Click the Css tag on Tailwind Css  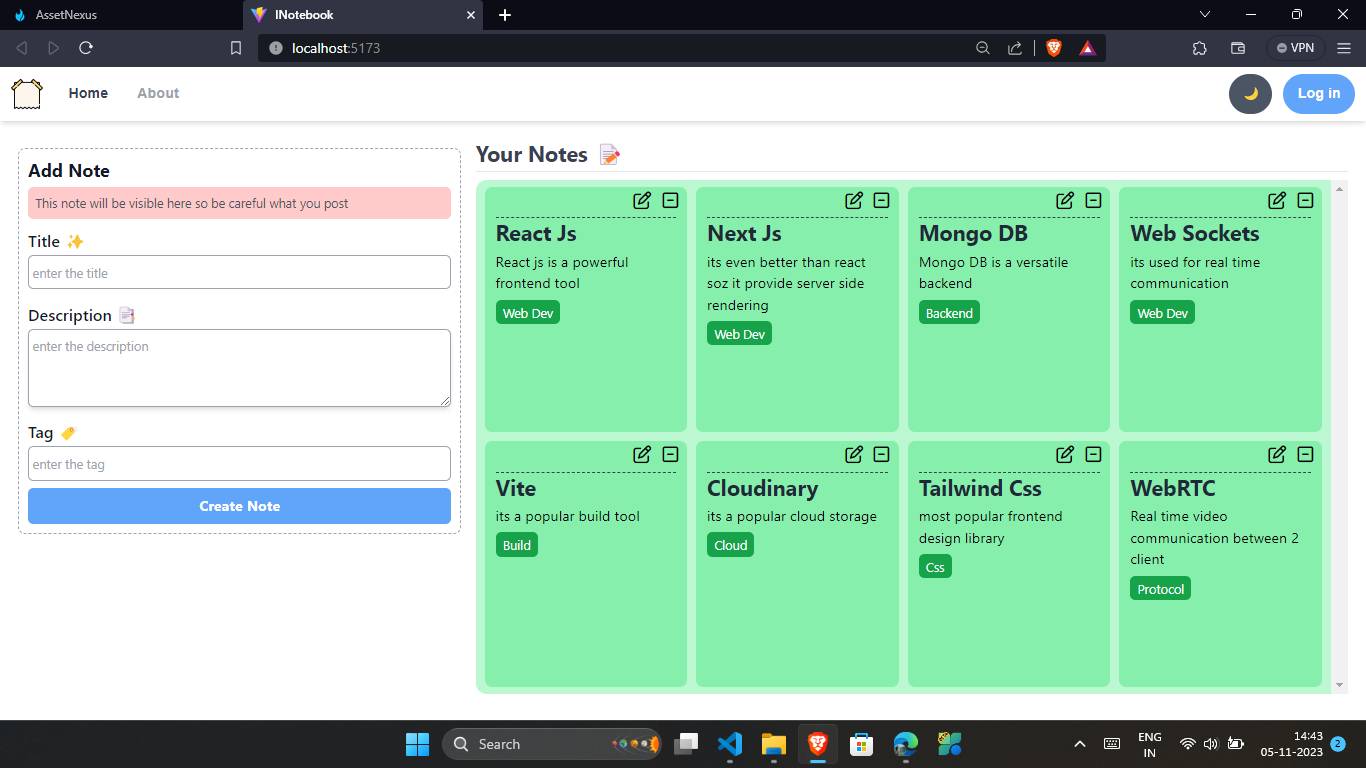[935, 567]
